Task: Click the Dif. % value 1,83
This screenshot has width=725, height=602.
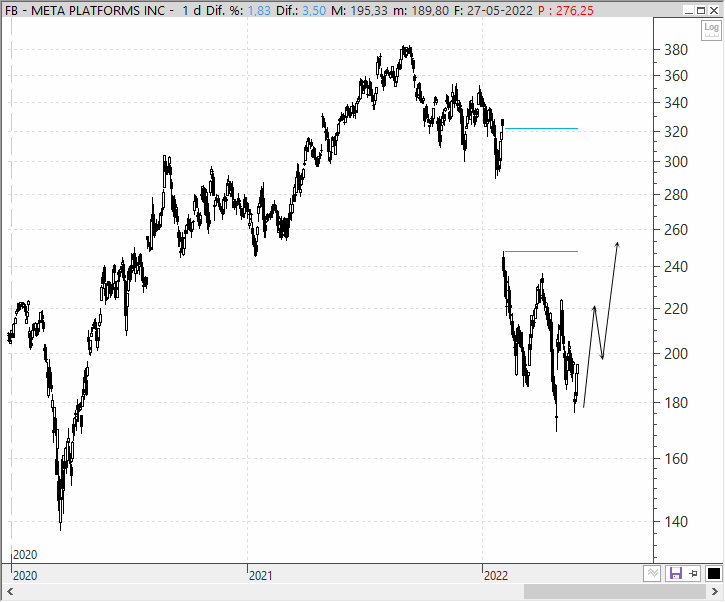Action: click(x=259, y=10)
